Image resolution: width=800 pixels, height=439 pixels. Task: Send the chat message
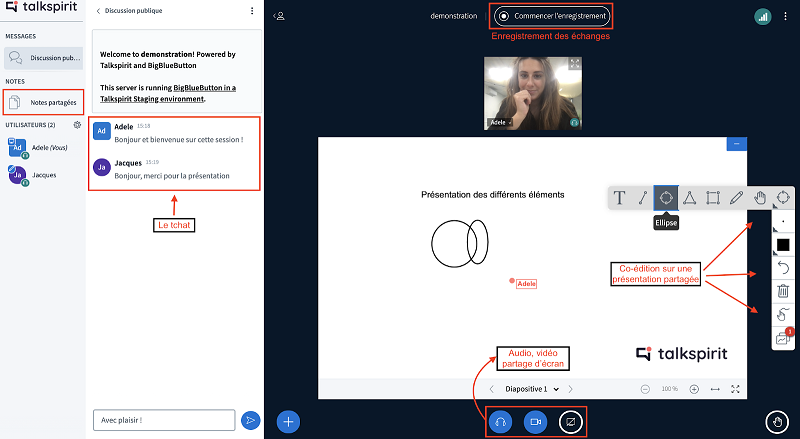pos(251,421)
